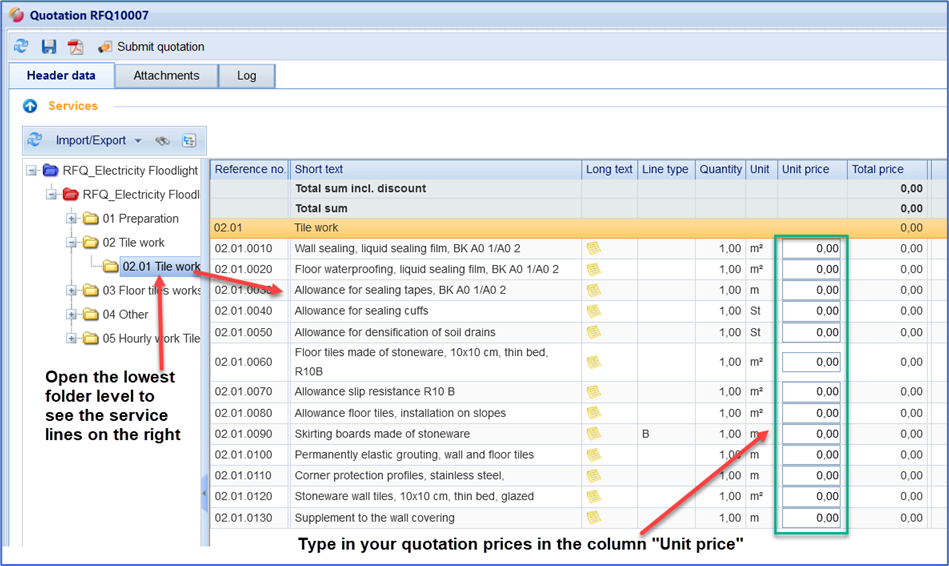The height and width of the screenshot is (566, 949).
Task: Refresh the services tree via Import/Export icon
Action: [35, 141]
